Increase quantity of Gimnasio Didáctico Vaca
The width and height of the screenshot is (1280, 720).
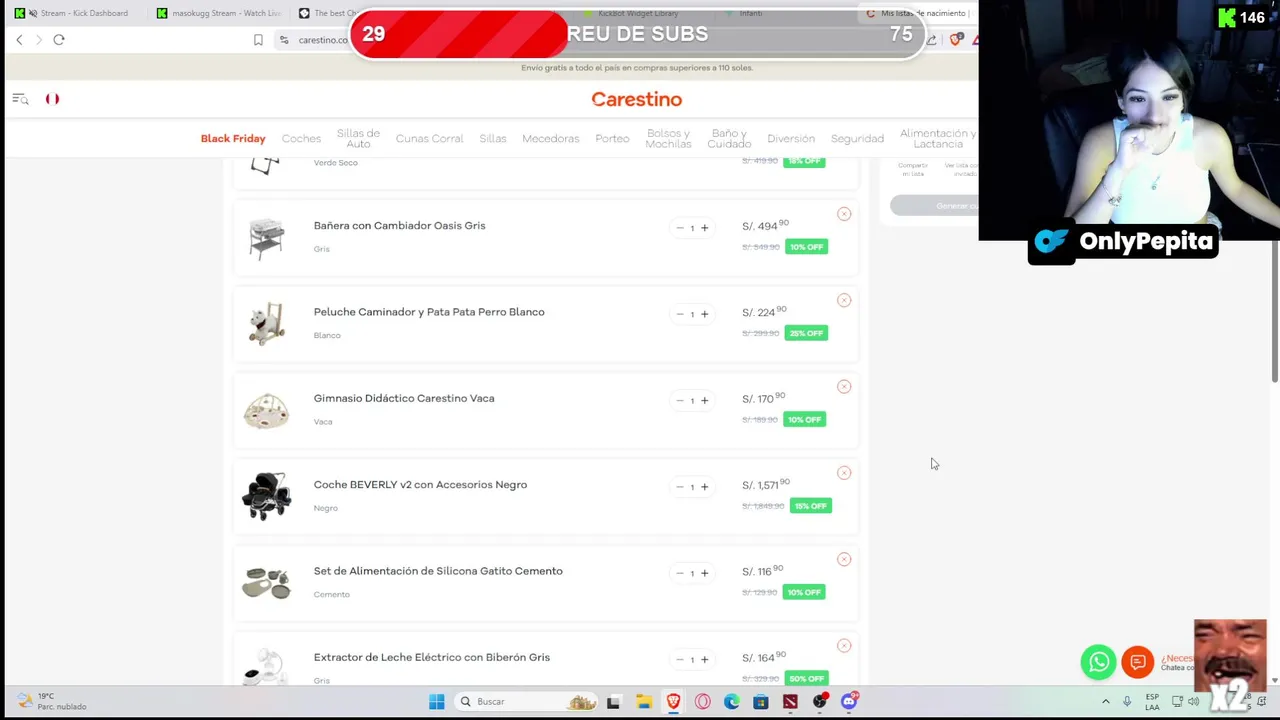pyautogui.click(x=704, y=401)
